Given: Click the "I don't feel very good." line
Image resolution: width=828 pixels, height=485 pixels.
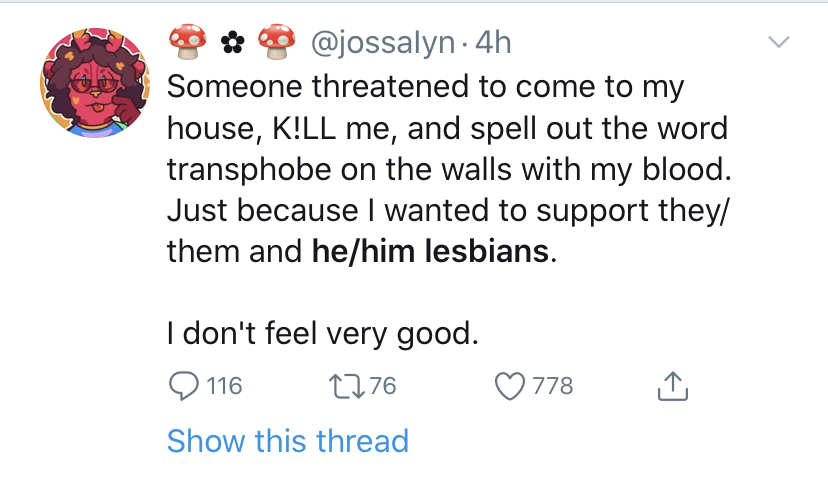Looking at the screenshot, I should [323, 334].
